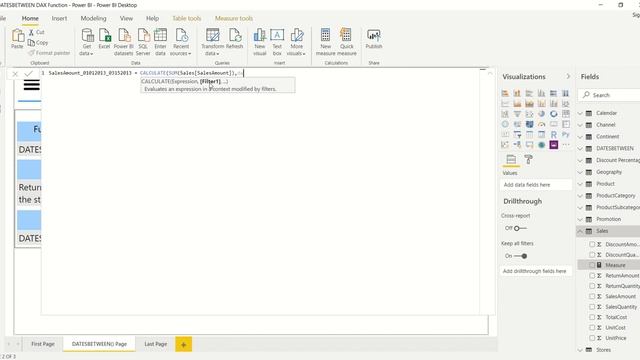Click the Quick measure icon

346,35
